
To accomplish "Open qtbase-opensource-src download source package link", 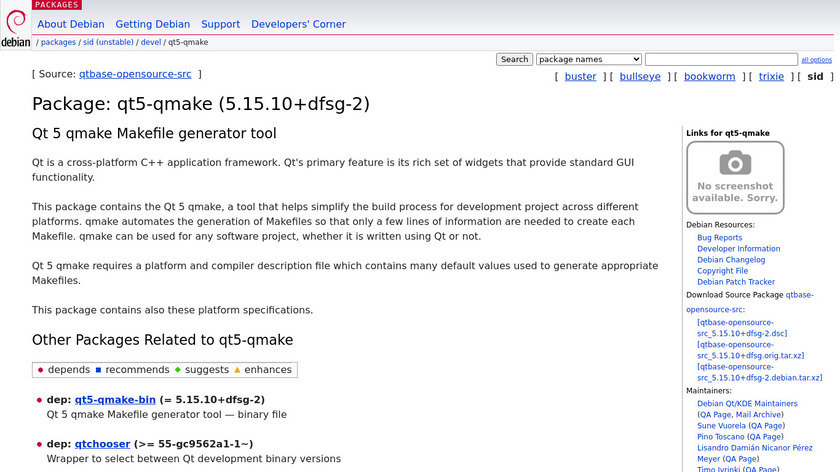I will (x=750, y=302).
